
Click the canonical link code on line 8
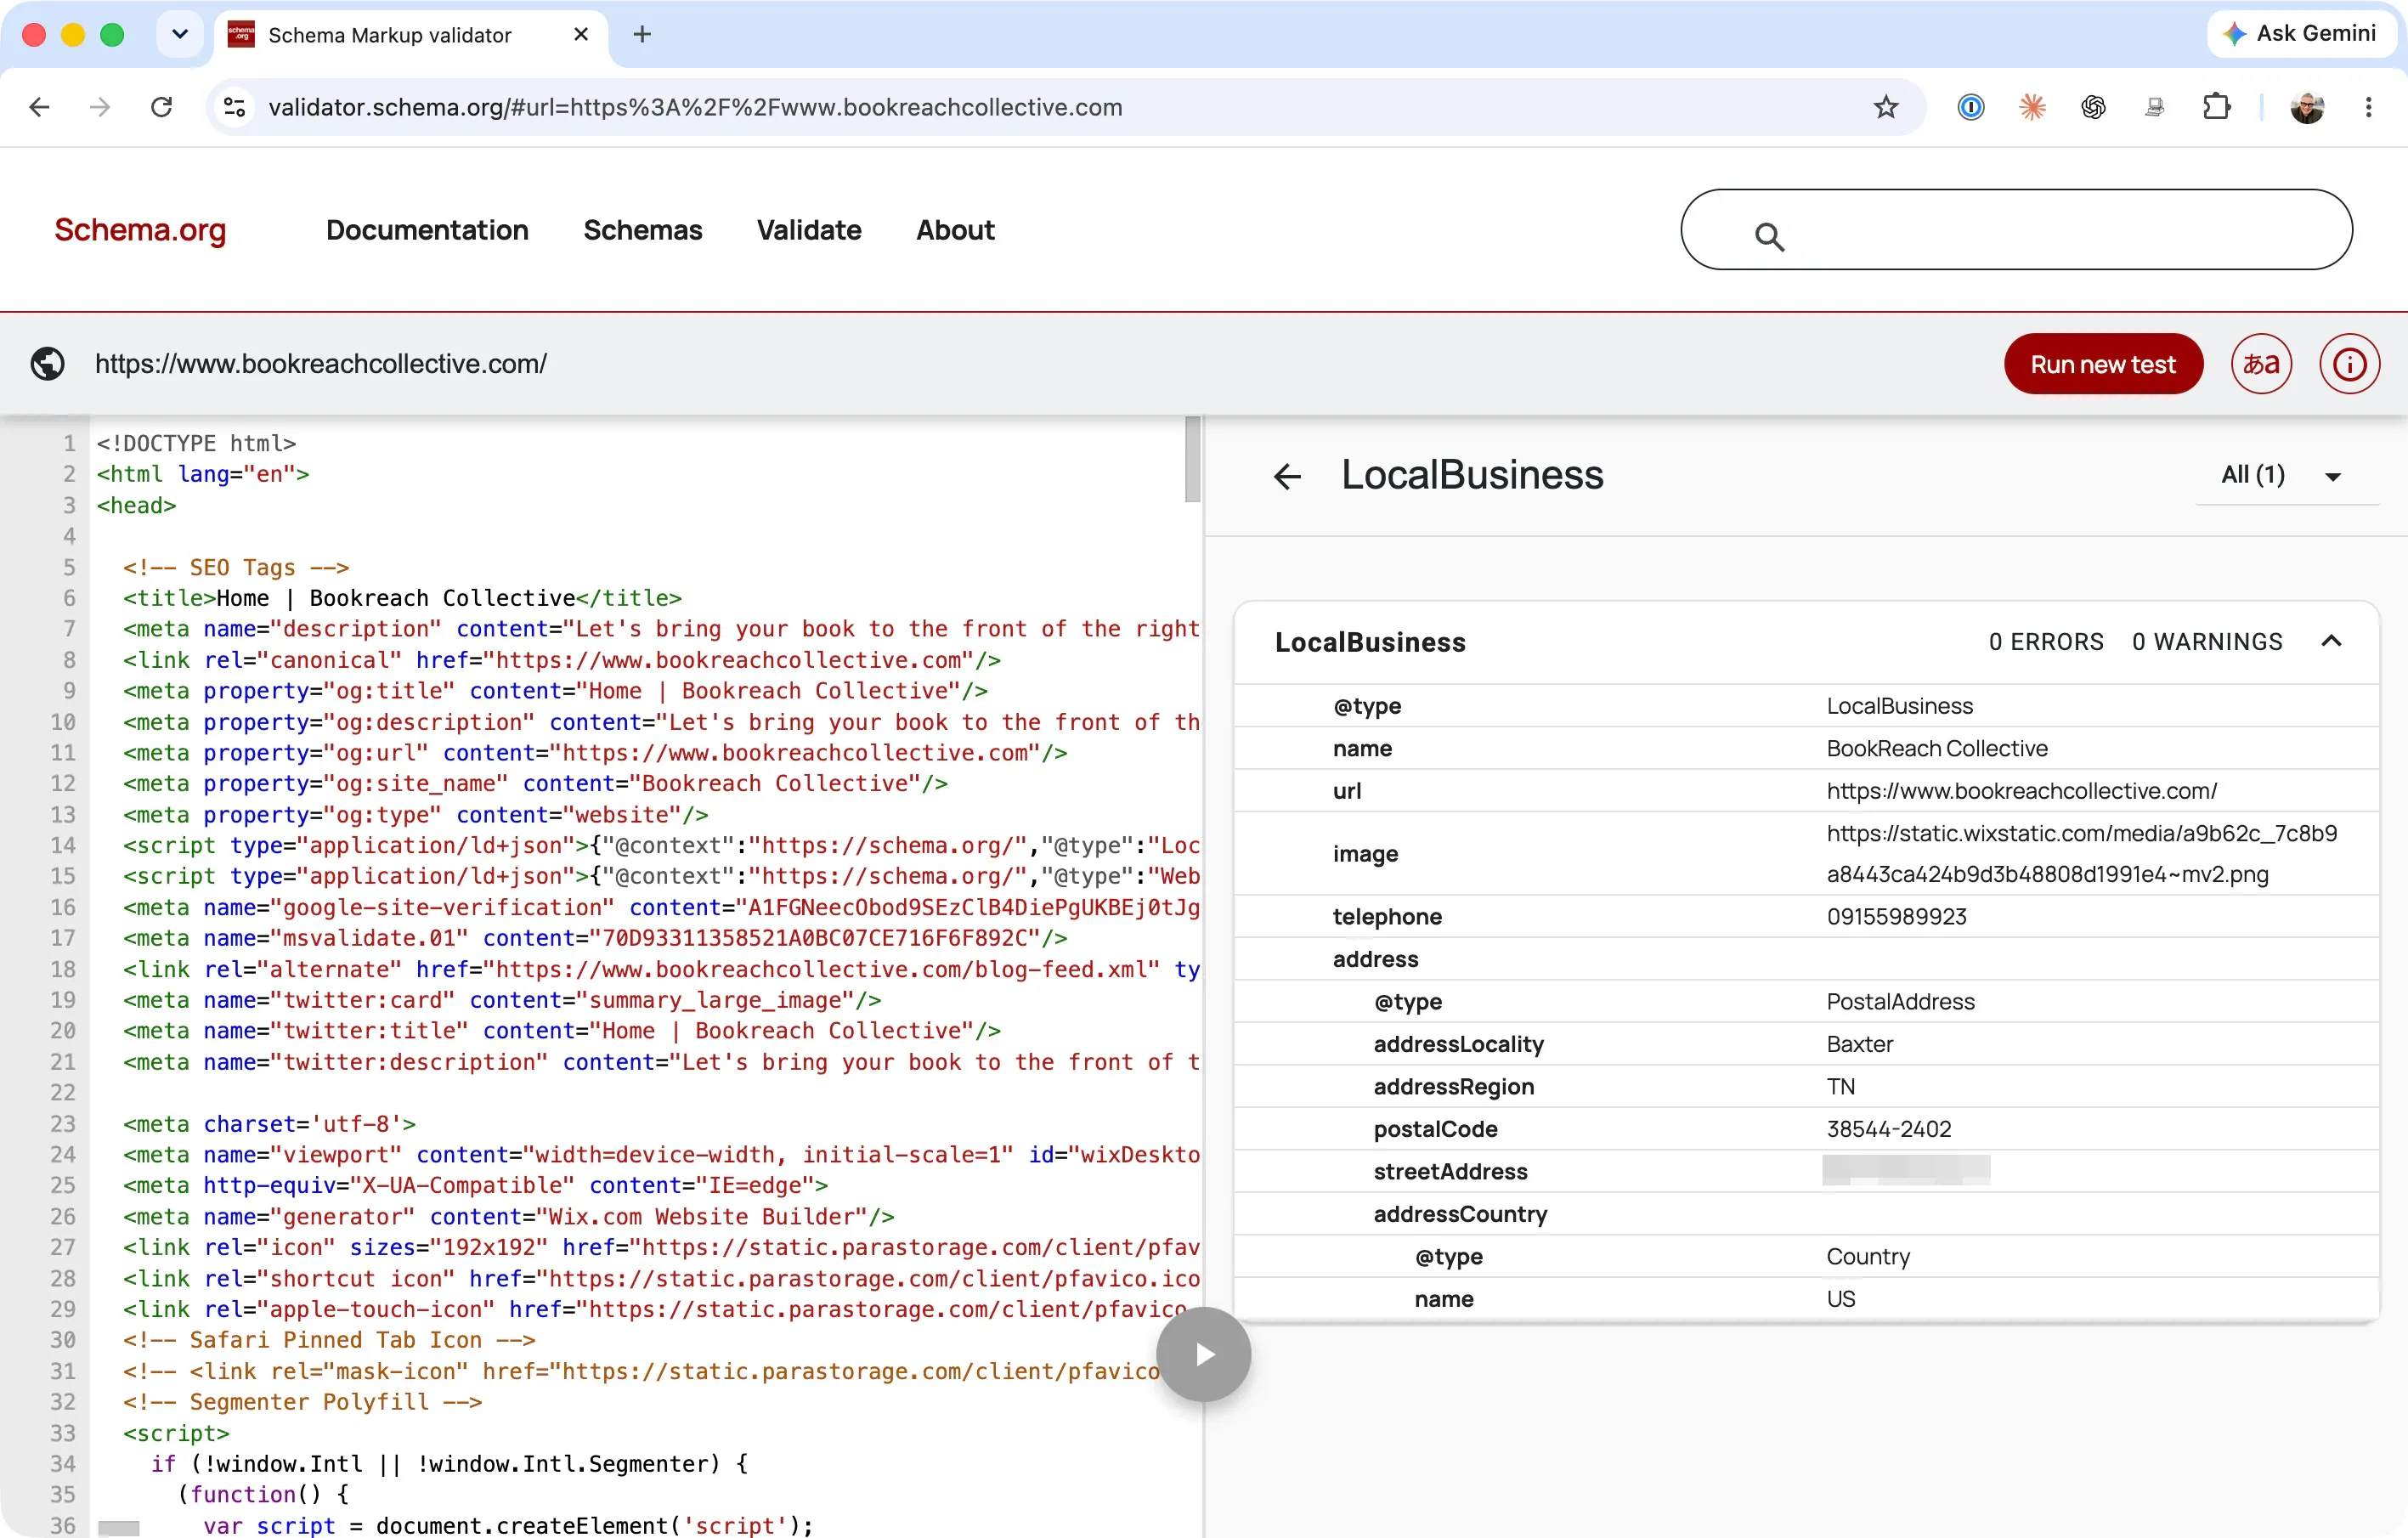tap(562, 660)
